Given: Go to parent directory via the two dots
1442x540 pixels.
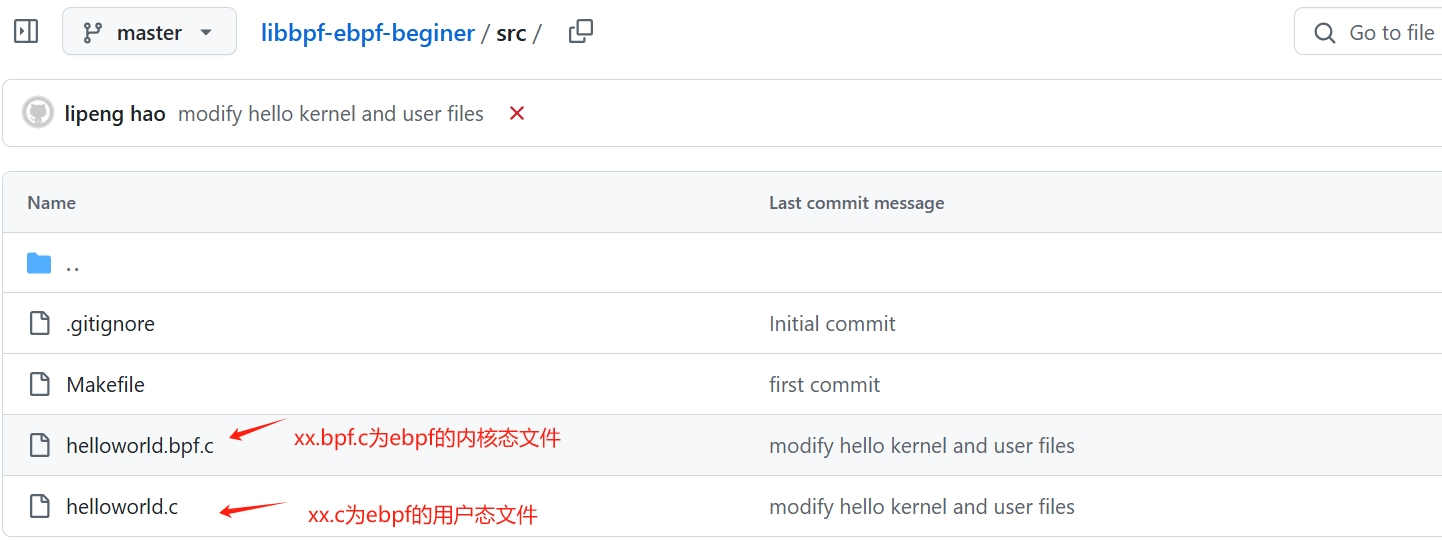Looking at the screenshot, I should click(73, 265).
